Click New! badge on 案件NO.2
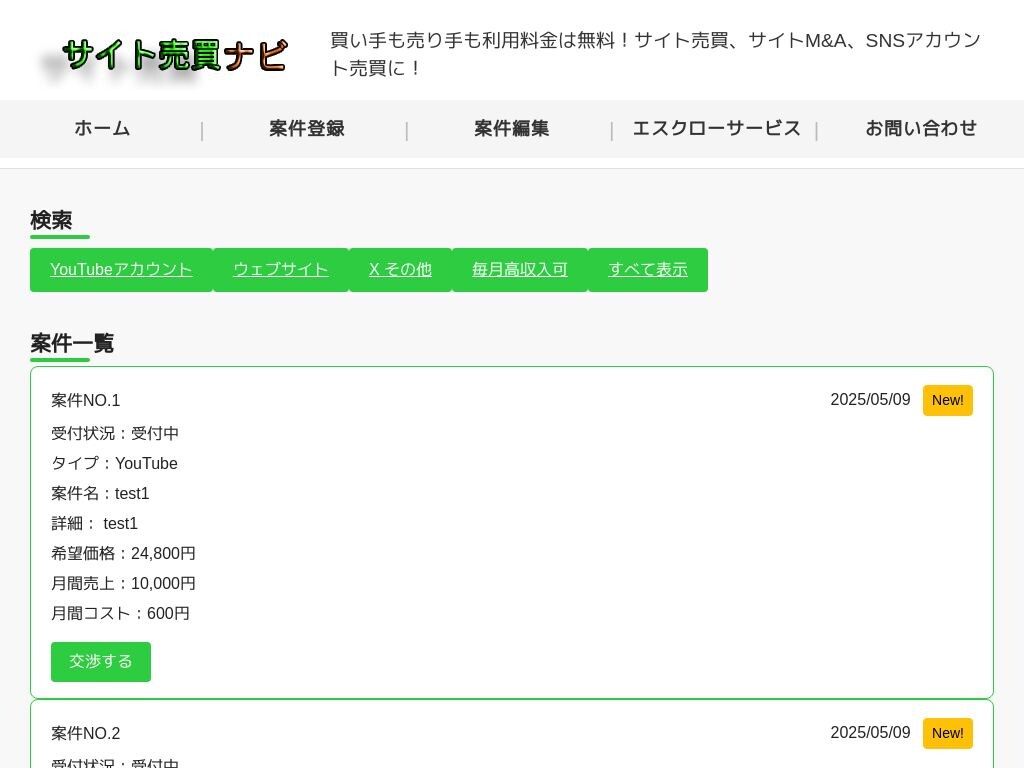The height and width of the screenshot is (768, 1024). coord(948,733)
